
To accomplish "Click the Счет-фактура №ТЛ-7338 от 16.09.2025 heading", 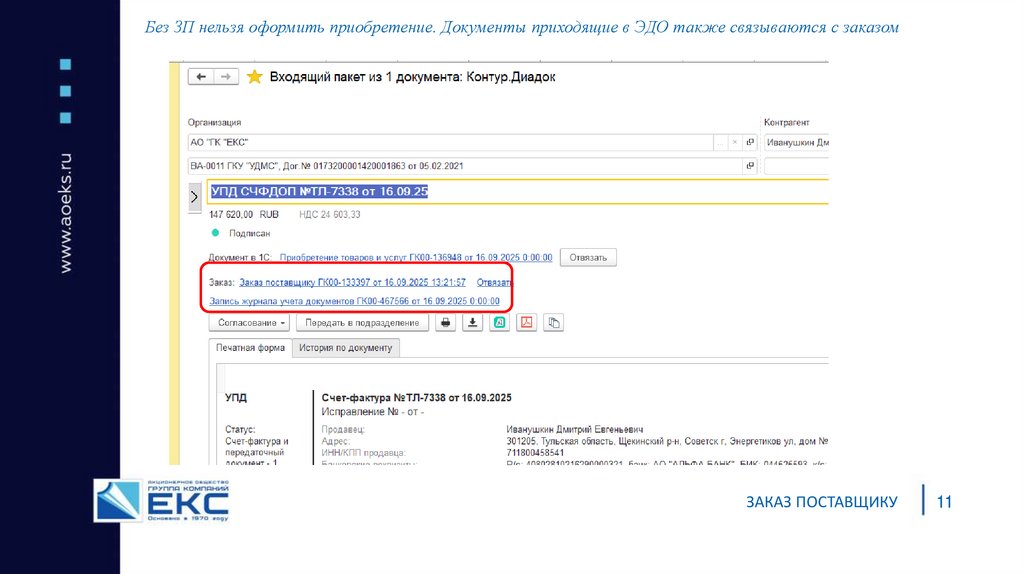I will pos(417,397).
